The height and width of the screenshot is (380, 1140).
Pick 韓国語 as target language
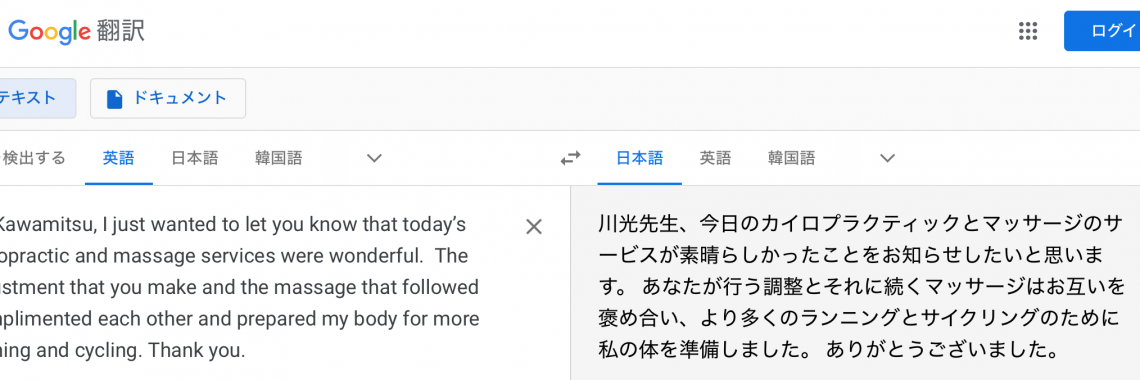pyautogui.click(x=792, y=158)
